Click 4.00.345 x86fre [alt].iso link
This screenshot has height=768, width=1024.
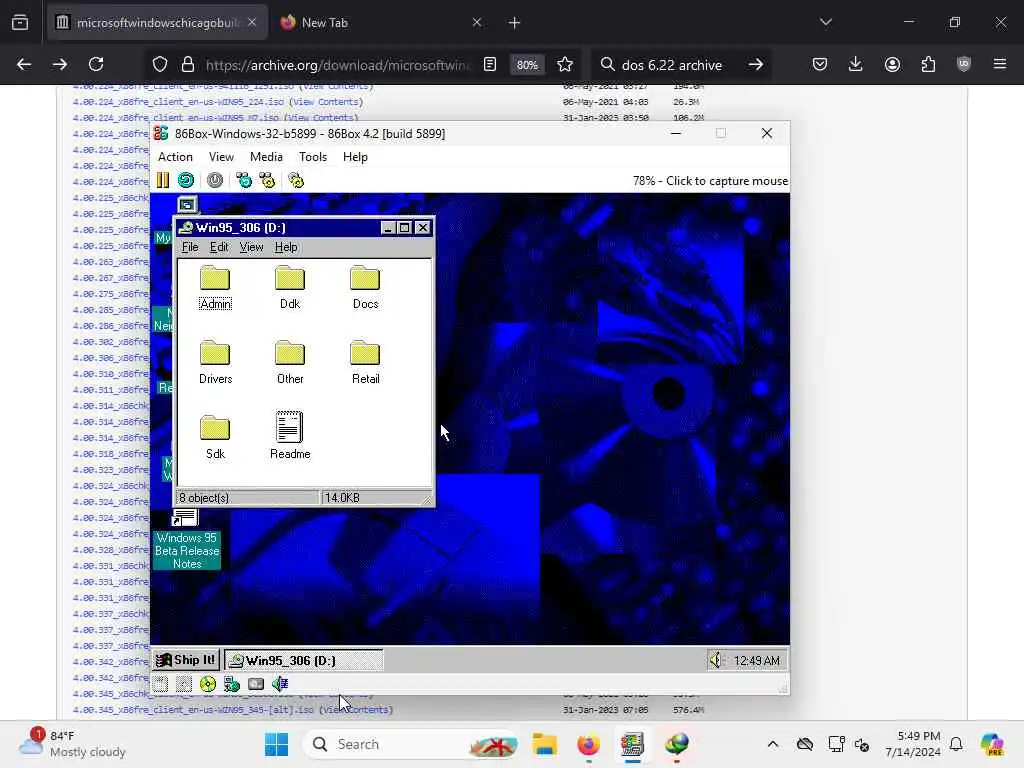[193, 709]
